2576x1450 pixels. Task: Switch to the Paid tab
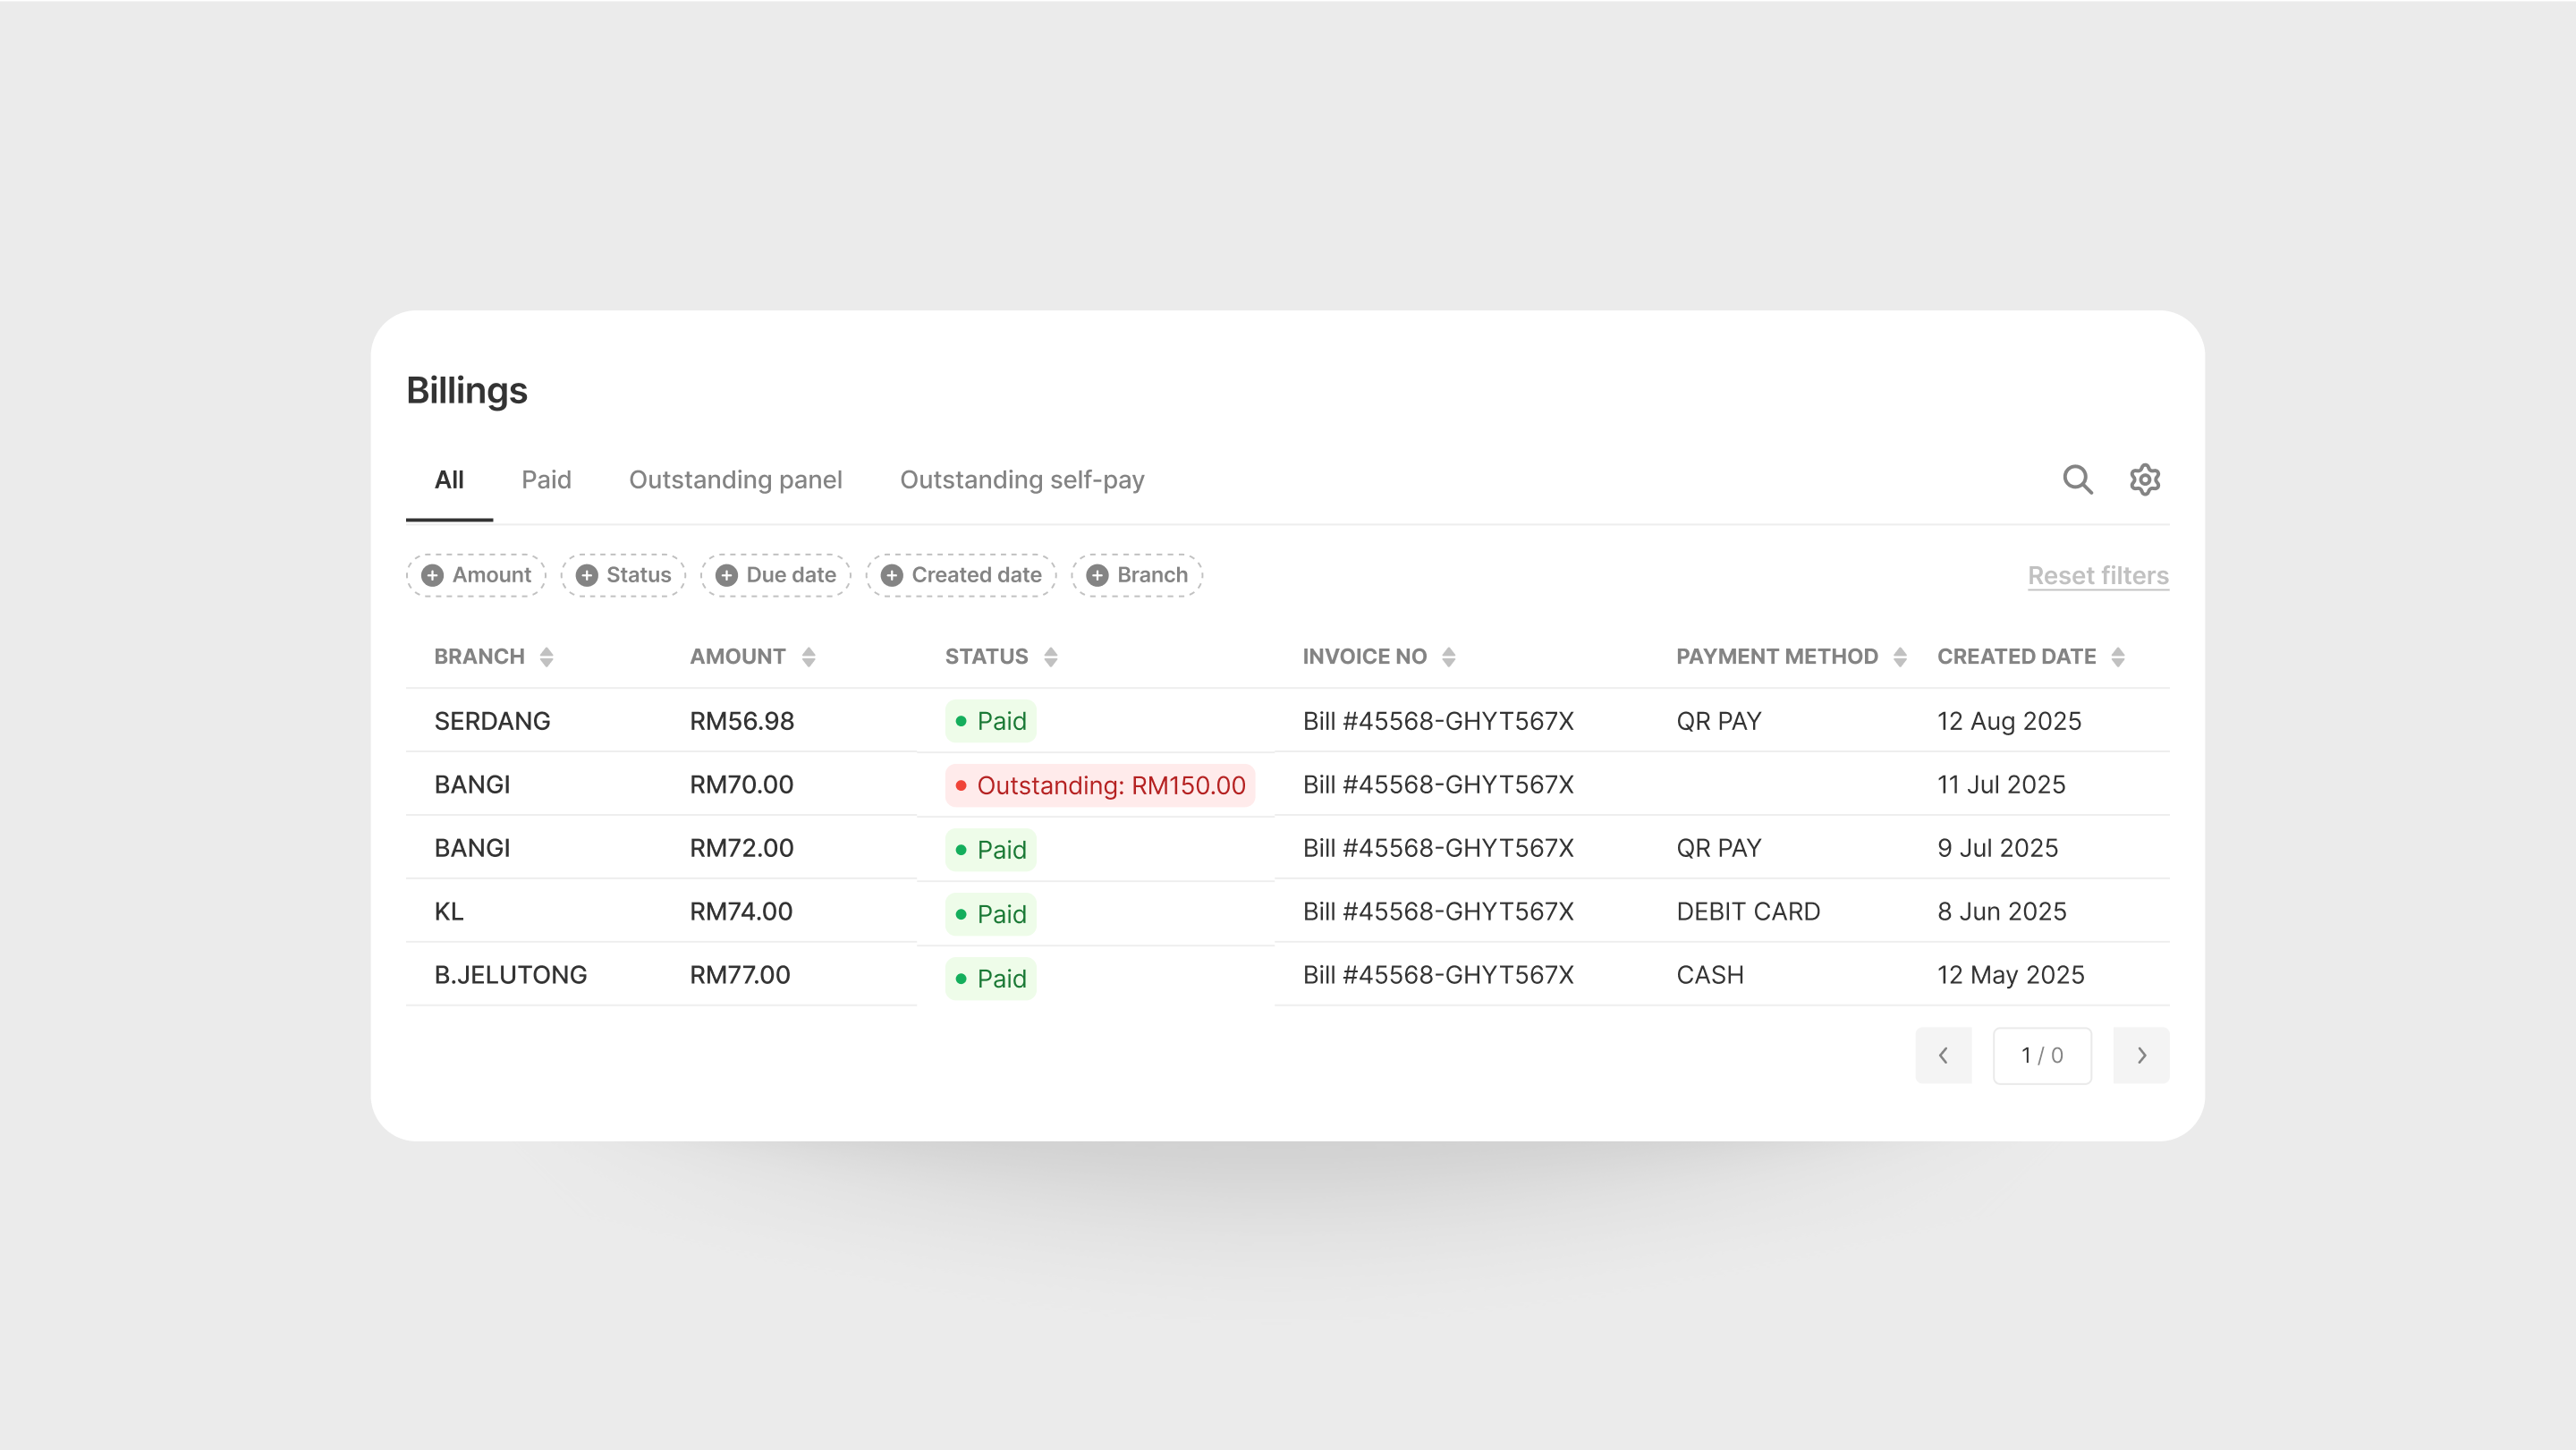coord(546,480)
